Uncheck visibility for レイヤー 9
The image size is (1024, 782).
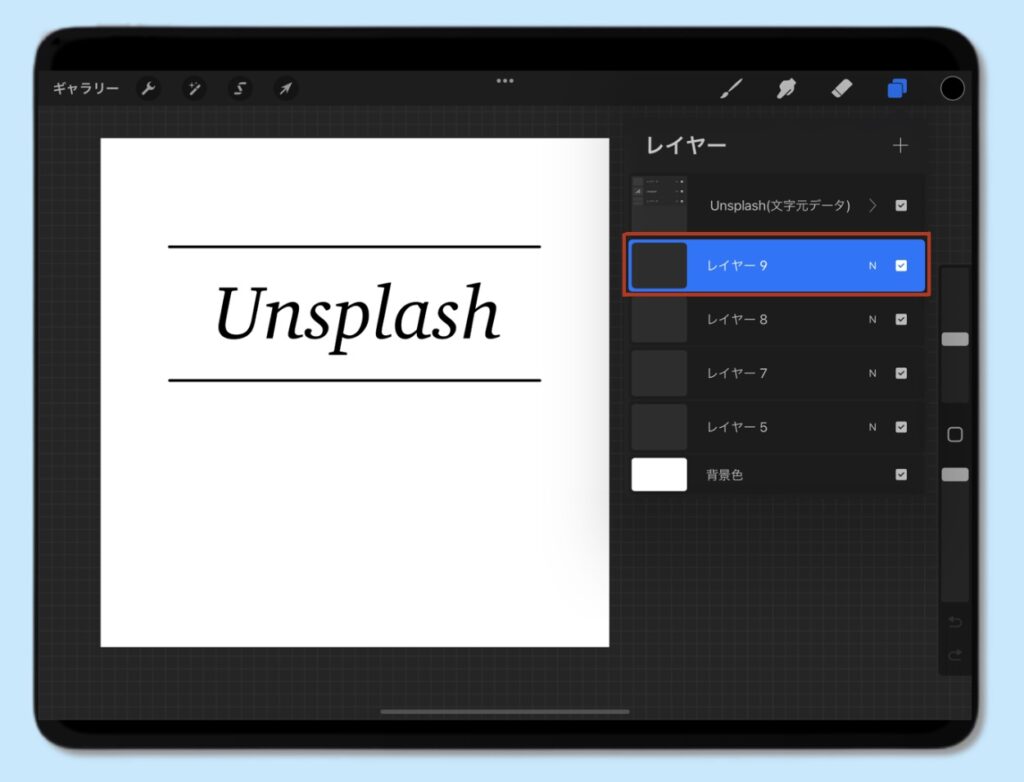click(x=901, y=265)
